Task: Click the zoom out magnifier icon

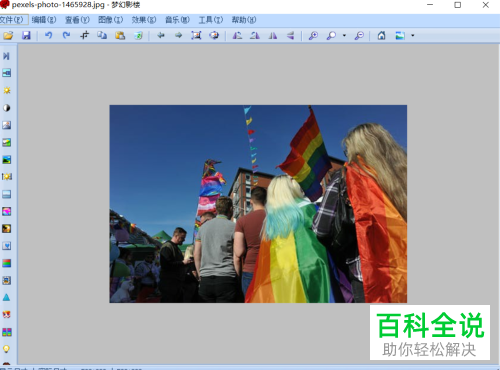Action: point(359,35)
